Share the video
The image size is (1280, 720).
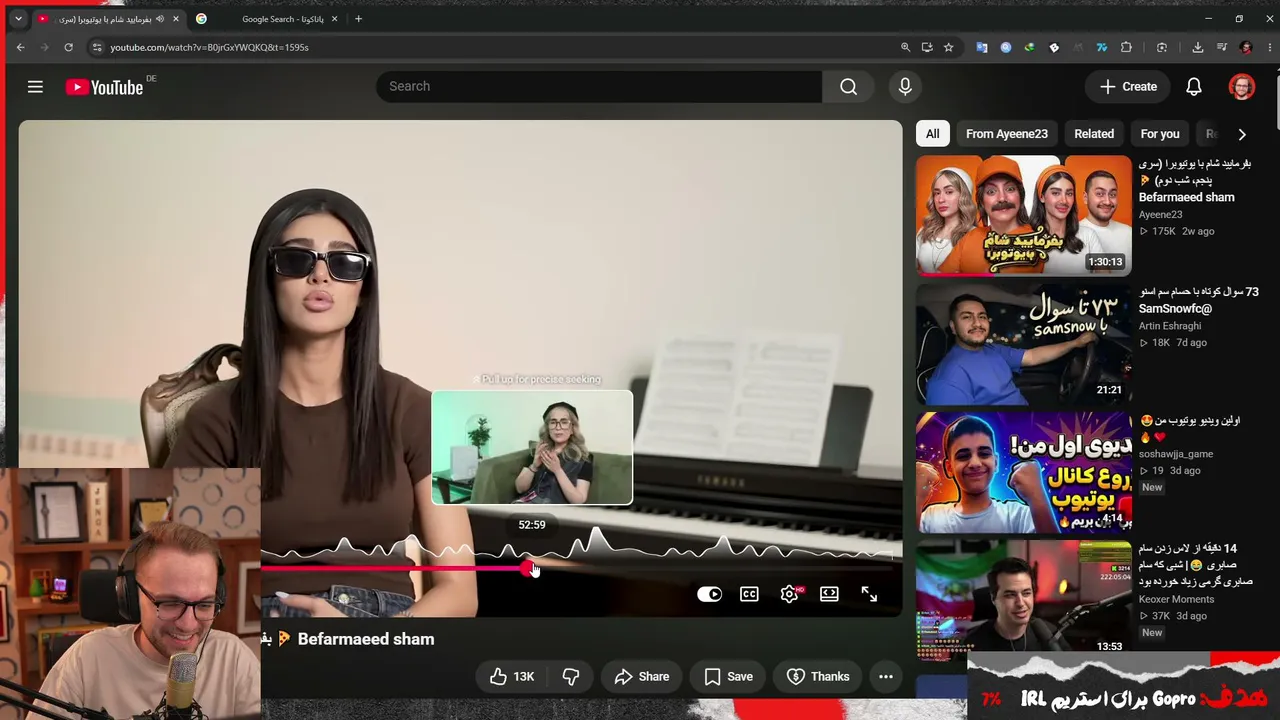coord(642,677)
